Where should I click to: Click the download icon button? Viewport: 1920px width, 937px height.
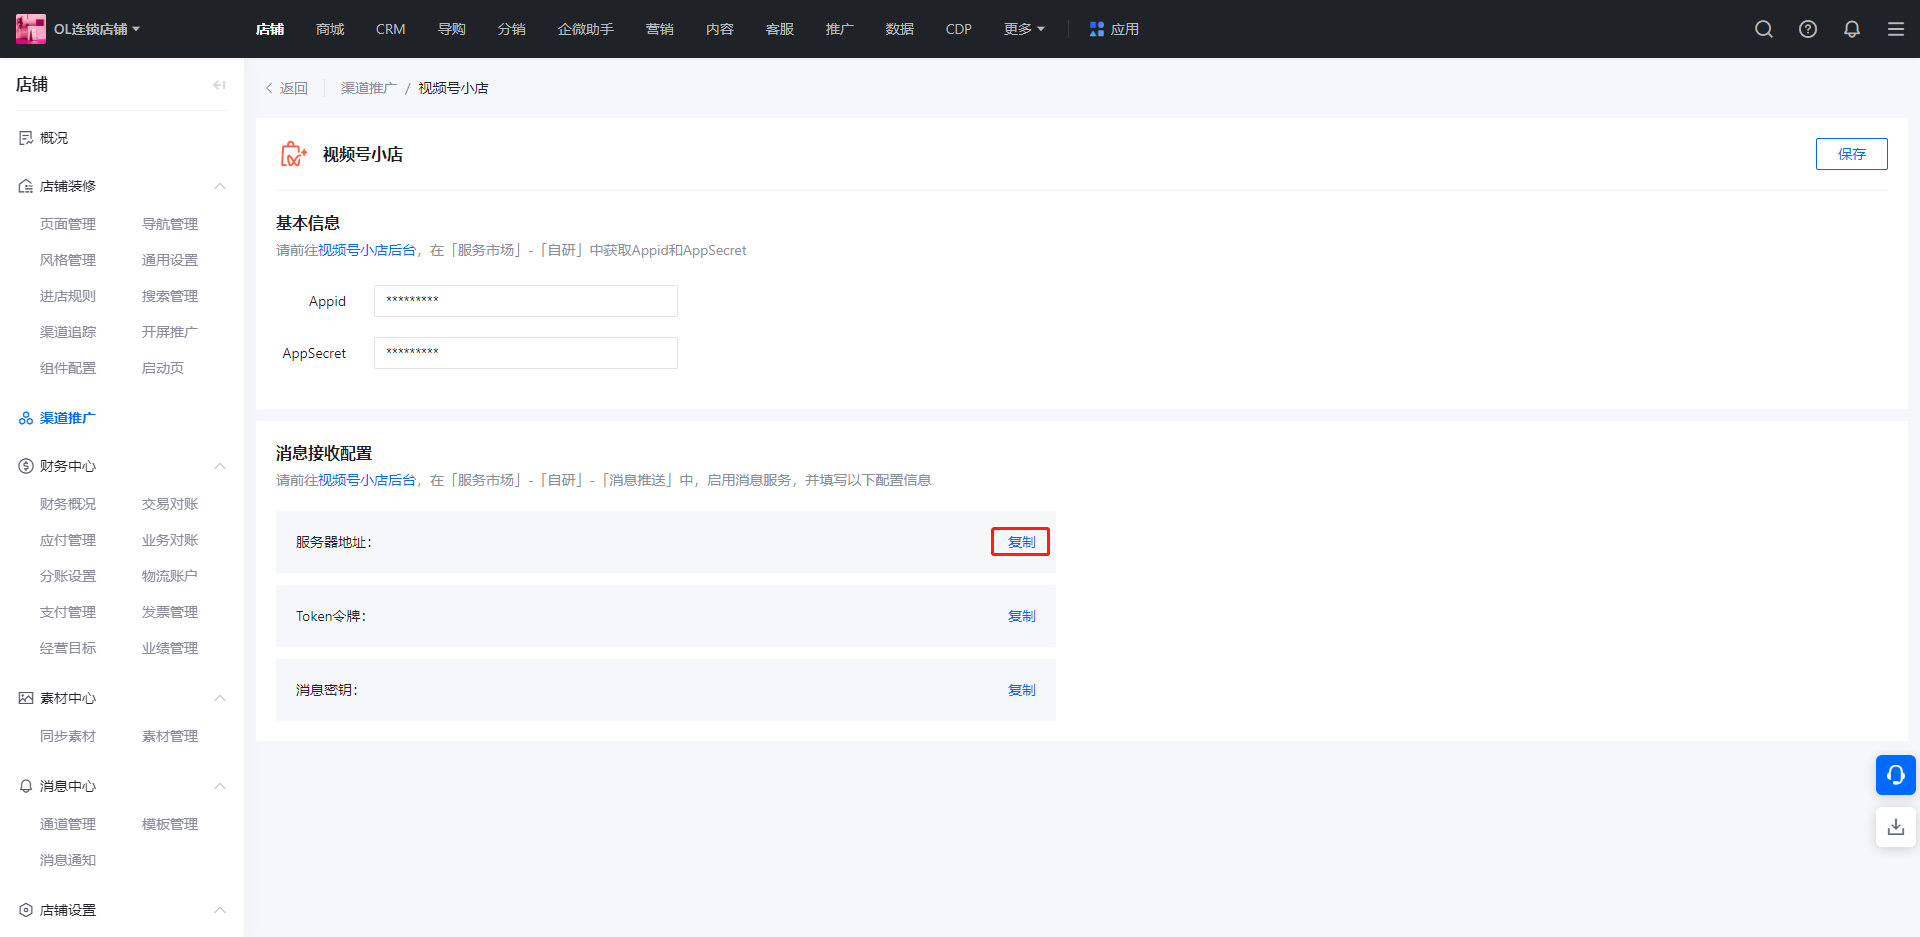[x=1896, y=827]
